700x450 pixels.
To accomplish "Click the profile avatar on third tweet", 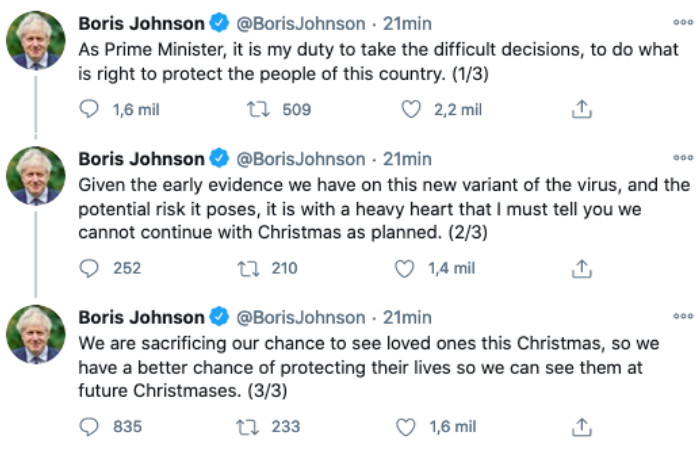I will 35,334.
